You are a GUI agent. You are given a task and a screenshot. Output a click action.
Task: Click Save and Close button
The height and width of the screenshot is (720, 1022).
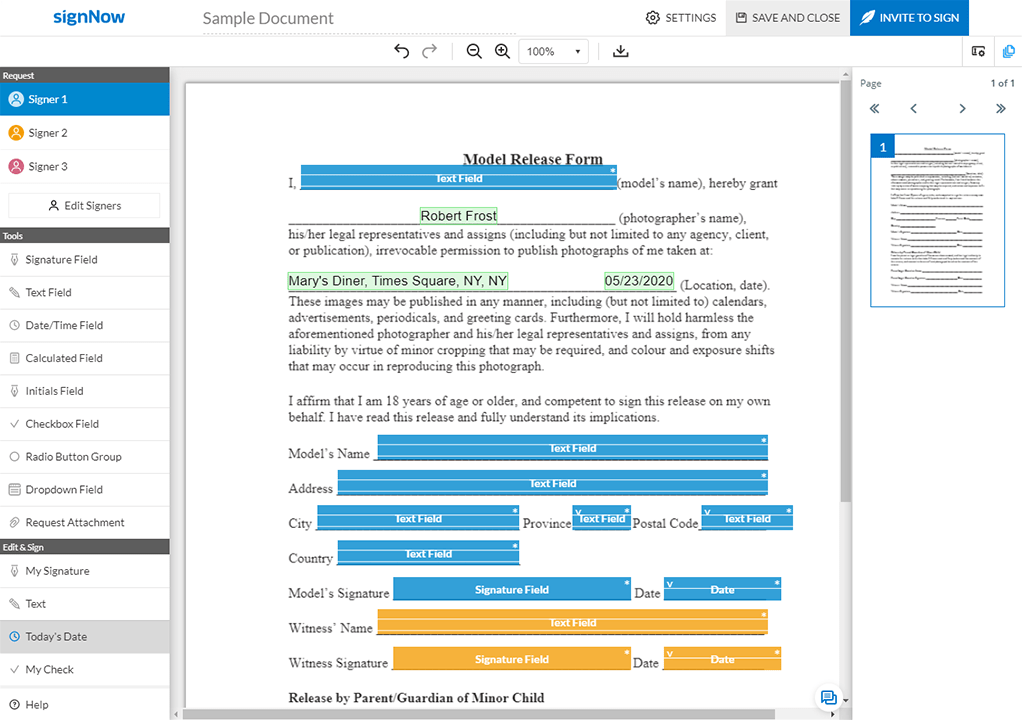[787, 18]
